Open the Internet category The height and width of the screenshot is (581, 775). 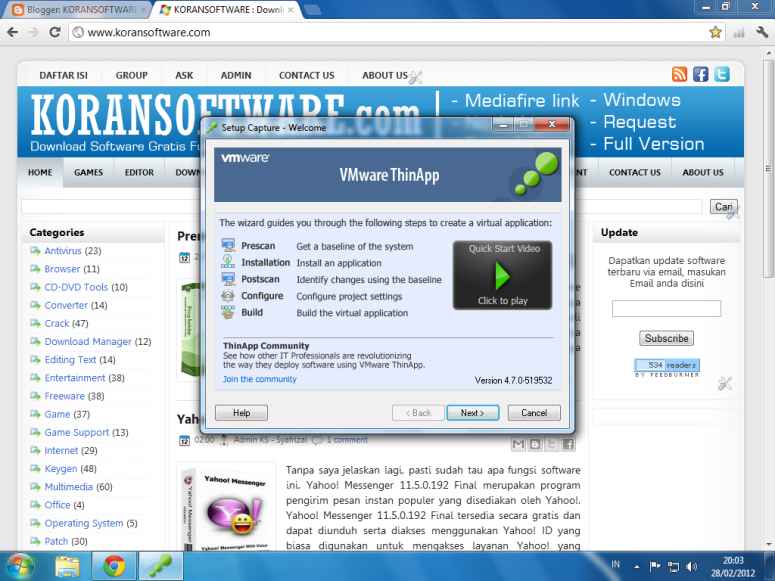[x=61, y=450]
